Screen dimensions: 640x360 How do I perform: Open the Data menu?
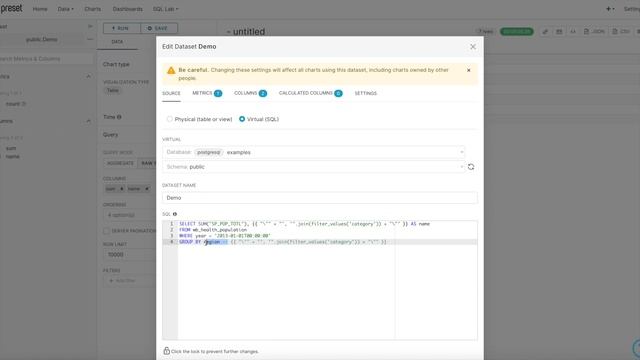65,9
